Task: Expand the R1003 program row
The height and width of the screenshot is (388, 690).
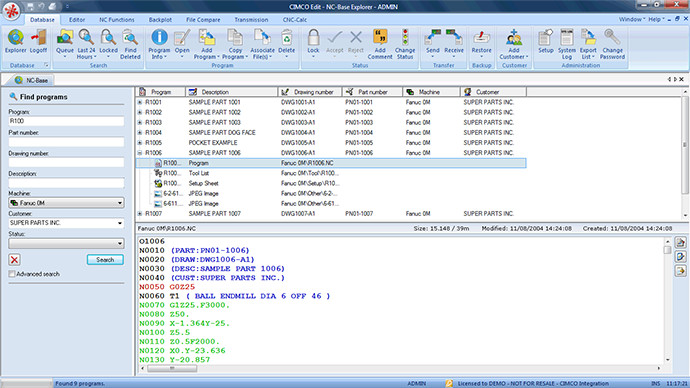Action: click(x=140, y=122)
